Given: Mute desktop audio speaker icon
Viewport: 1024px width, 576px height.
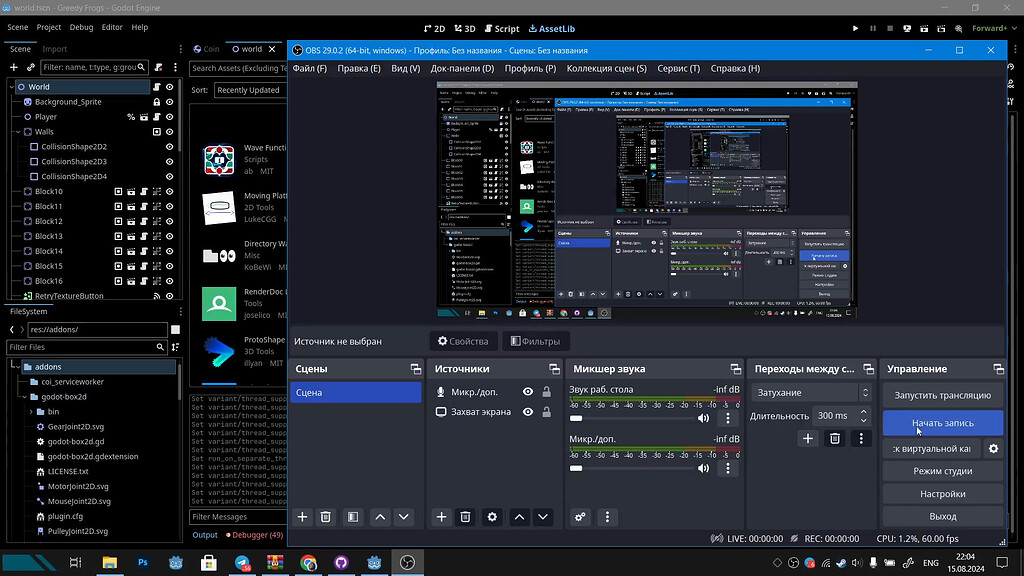Looking at the screenshot, I should tap(703, 418).
